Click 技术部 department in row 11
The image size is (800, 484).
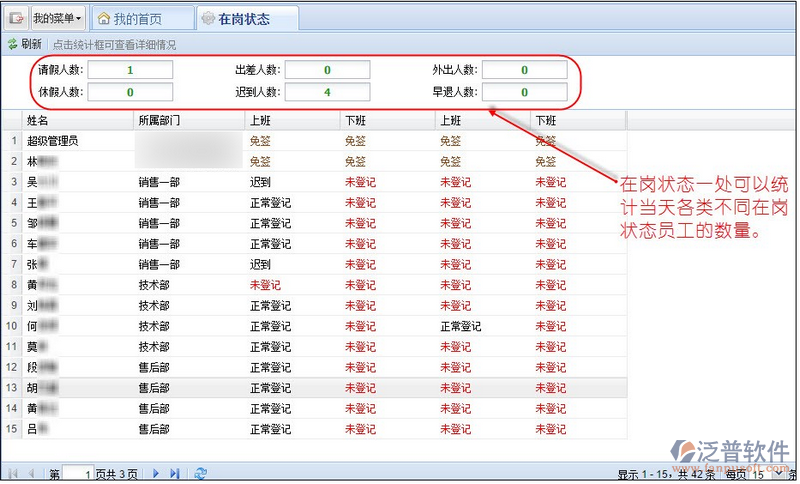click(x=154, y=347)
